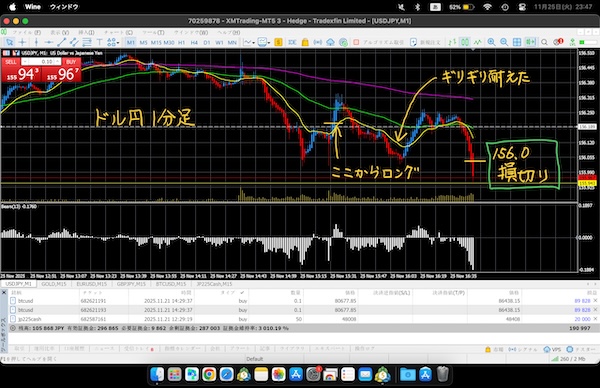Image resolution: width=600 pixels, height=388 pixels.
Task: Select the trendline drawing tool
Action: pos(61,42)
